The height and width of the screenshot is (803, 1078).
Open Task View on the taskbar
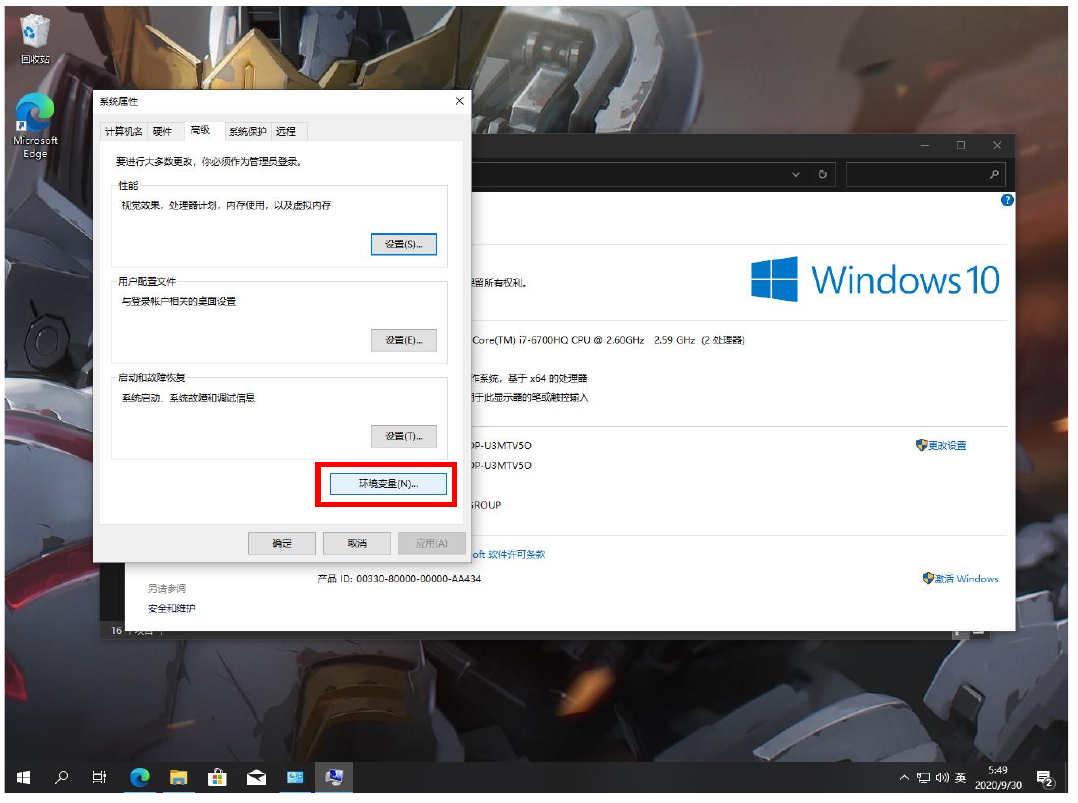click(100, 777)
